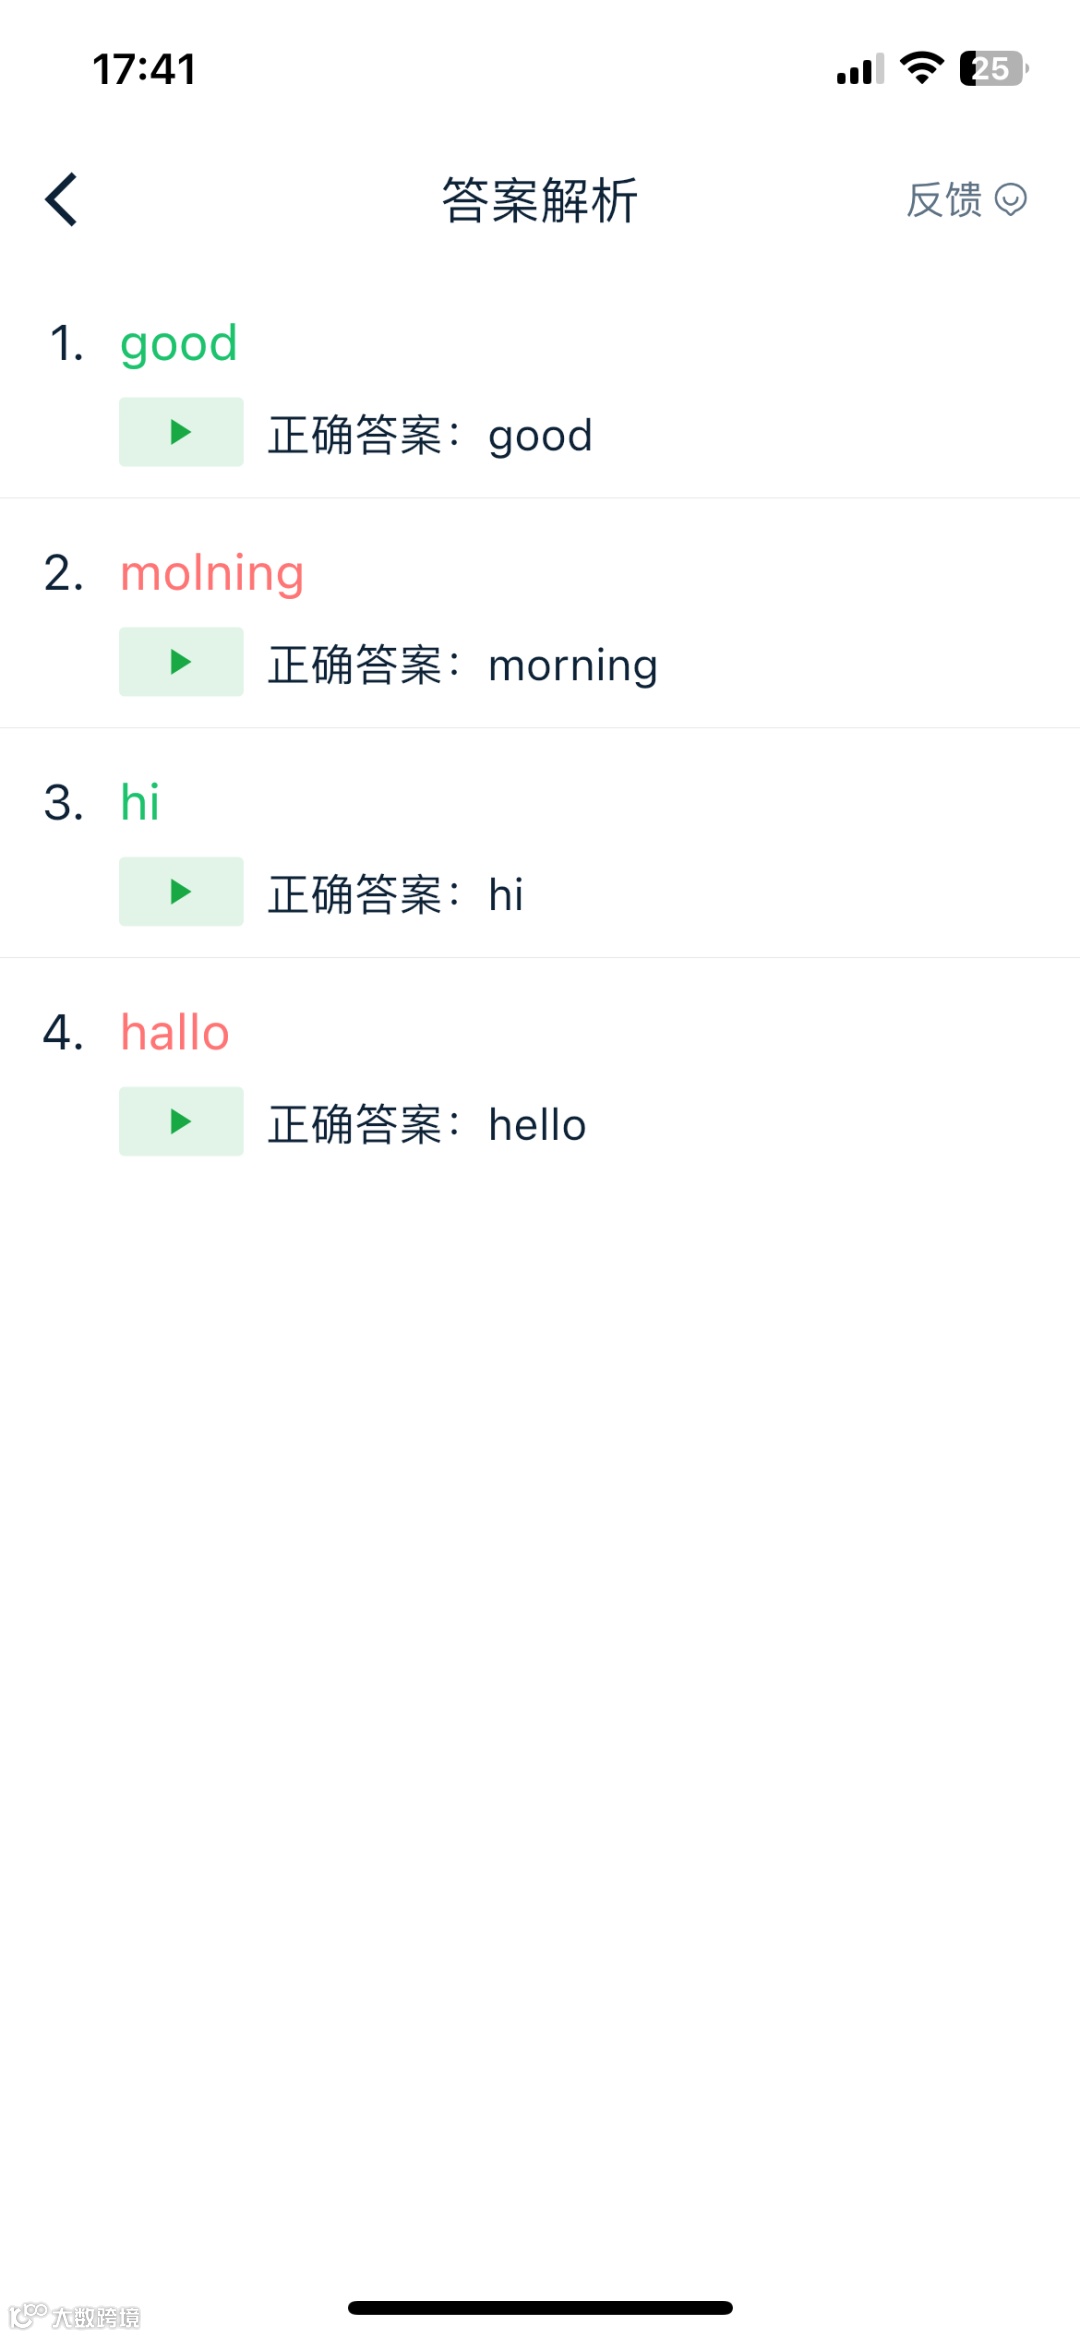Select the wrong answer 'hallo'
Viewport: 1080px width, 2337px height.
[x=175, y=1033]
